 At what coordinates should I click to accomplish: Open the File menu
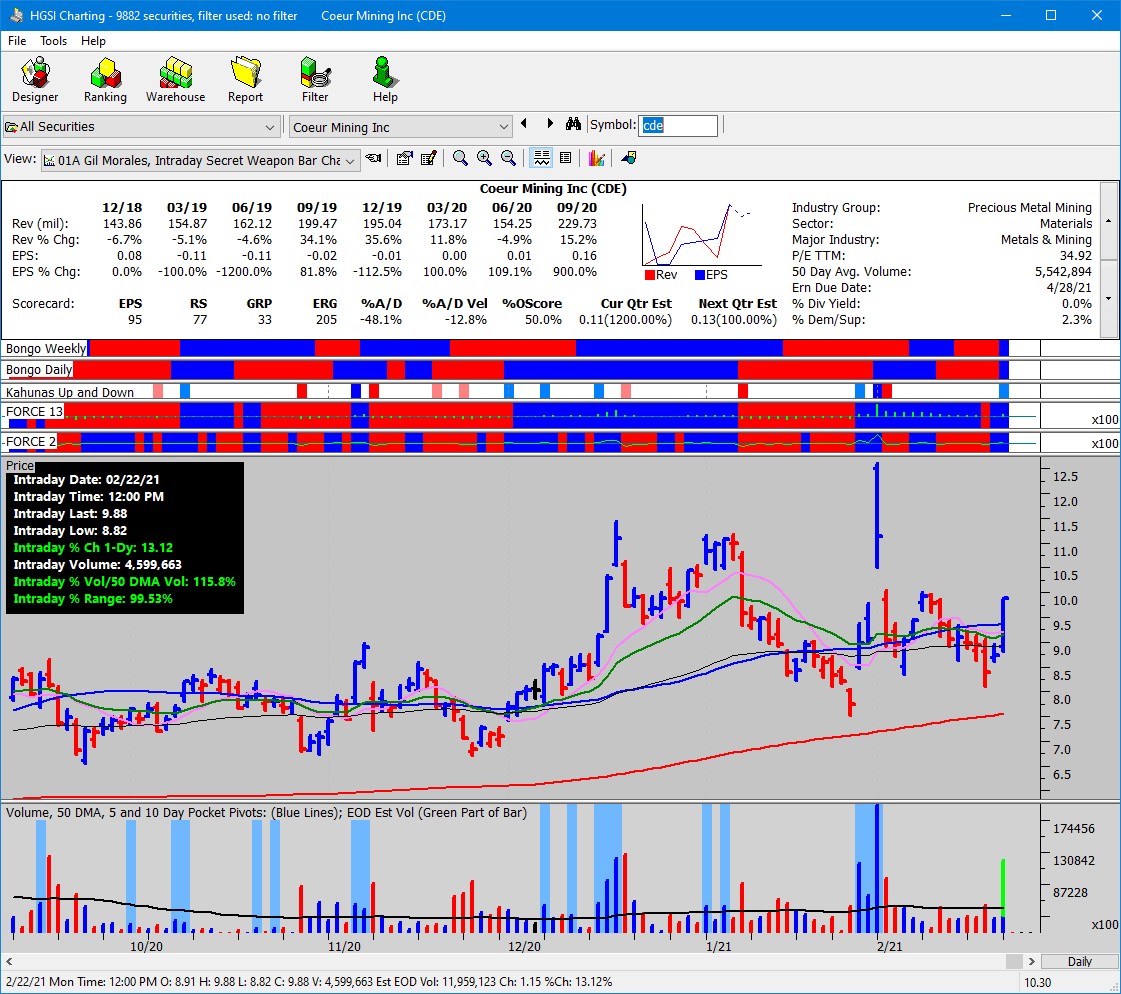16,41
